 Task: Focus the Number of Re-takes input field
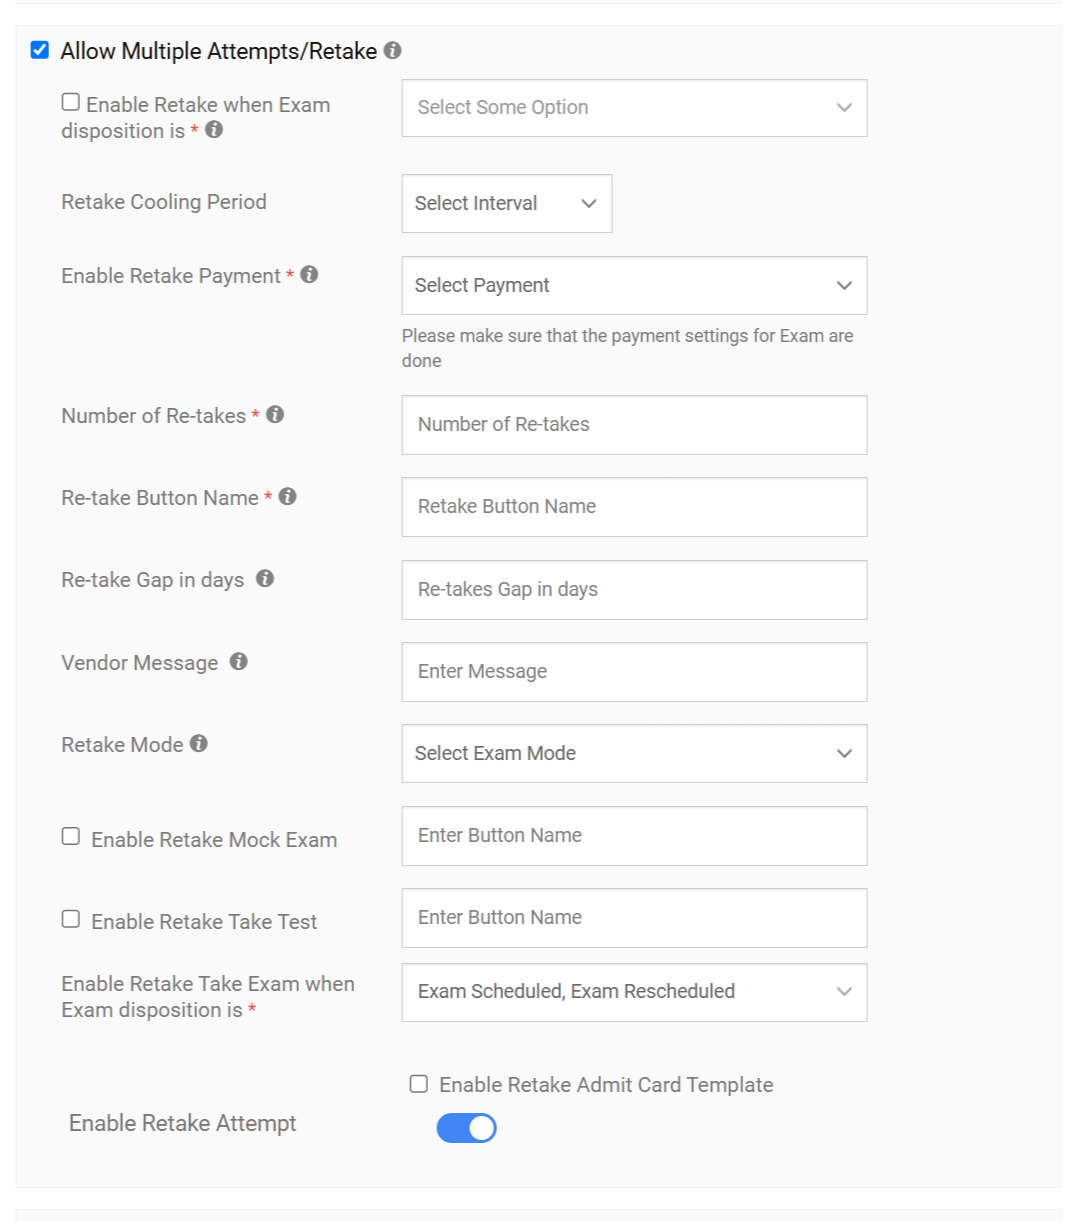click(x=634, y=425)
